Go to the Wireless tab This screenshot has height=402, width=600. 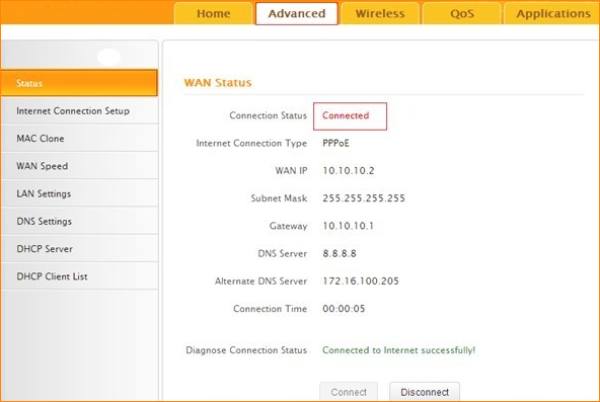click(379, 14)
